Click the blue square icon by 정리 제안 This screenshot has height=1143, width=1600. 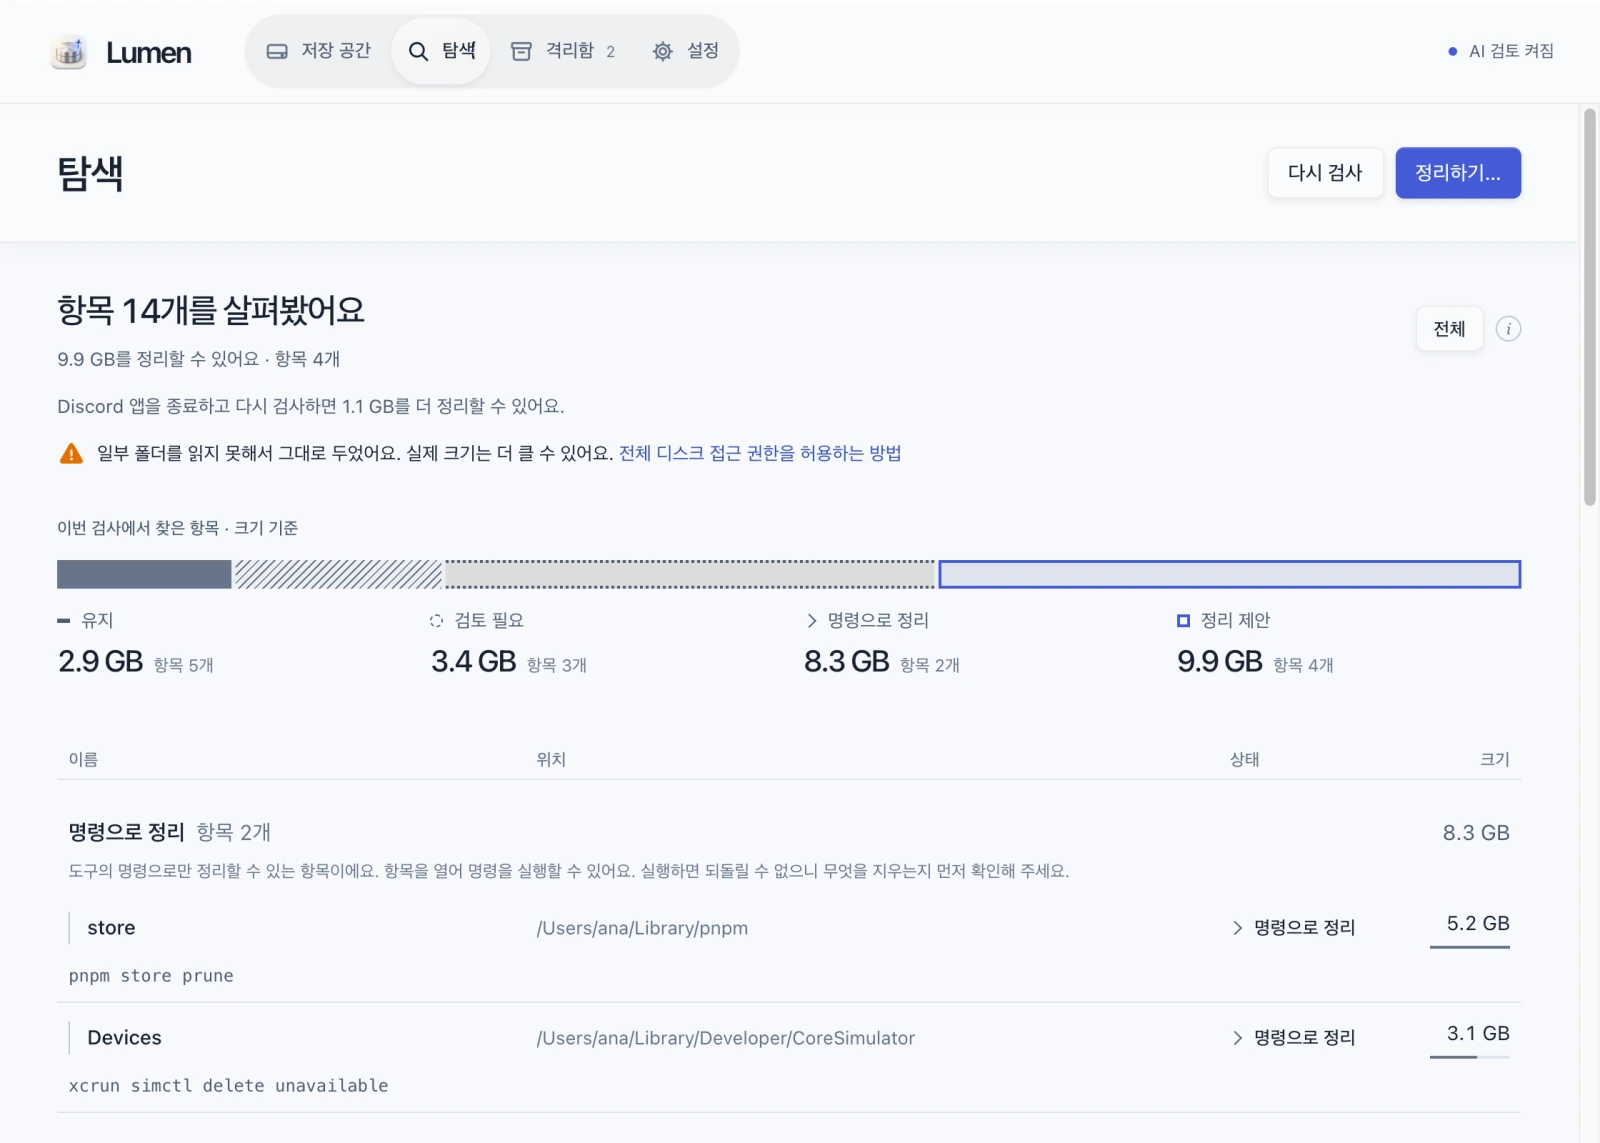1183,621
